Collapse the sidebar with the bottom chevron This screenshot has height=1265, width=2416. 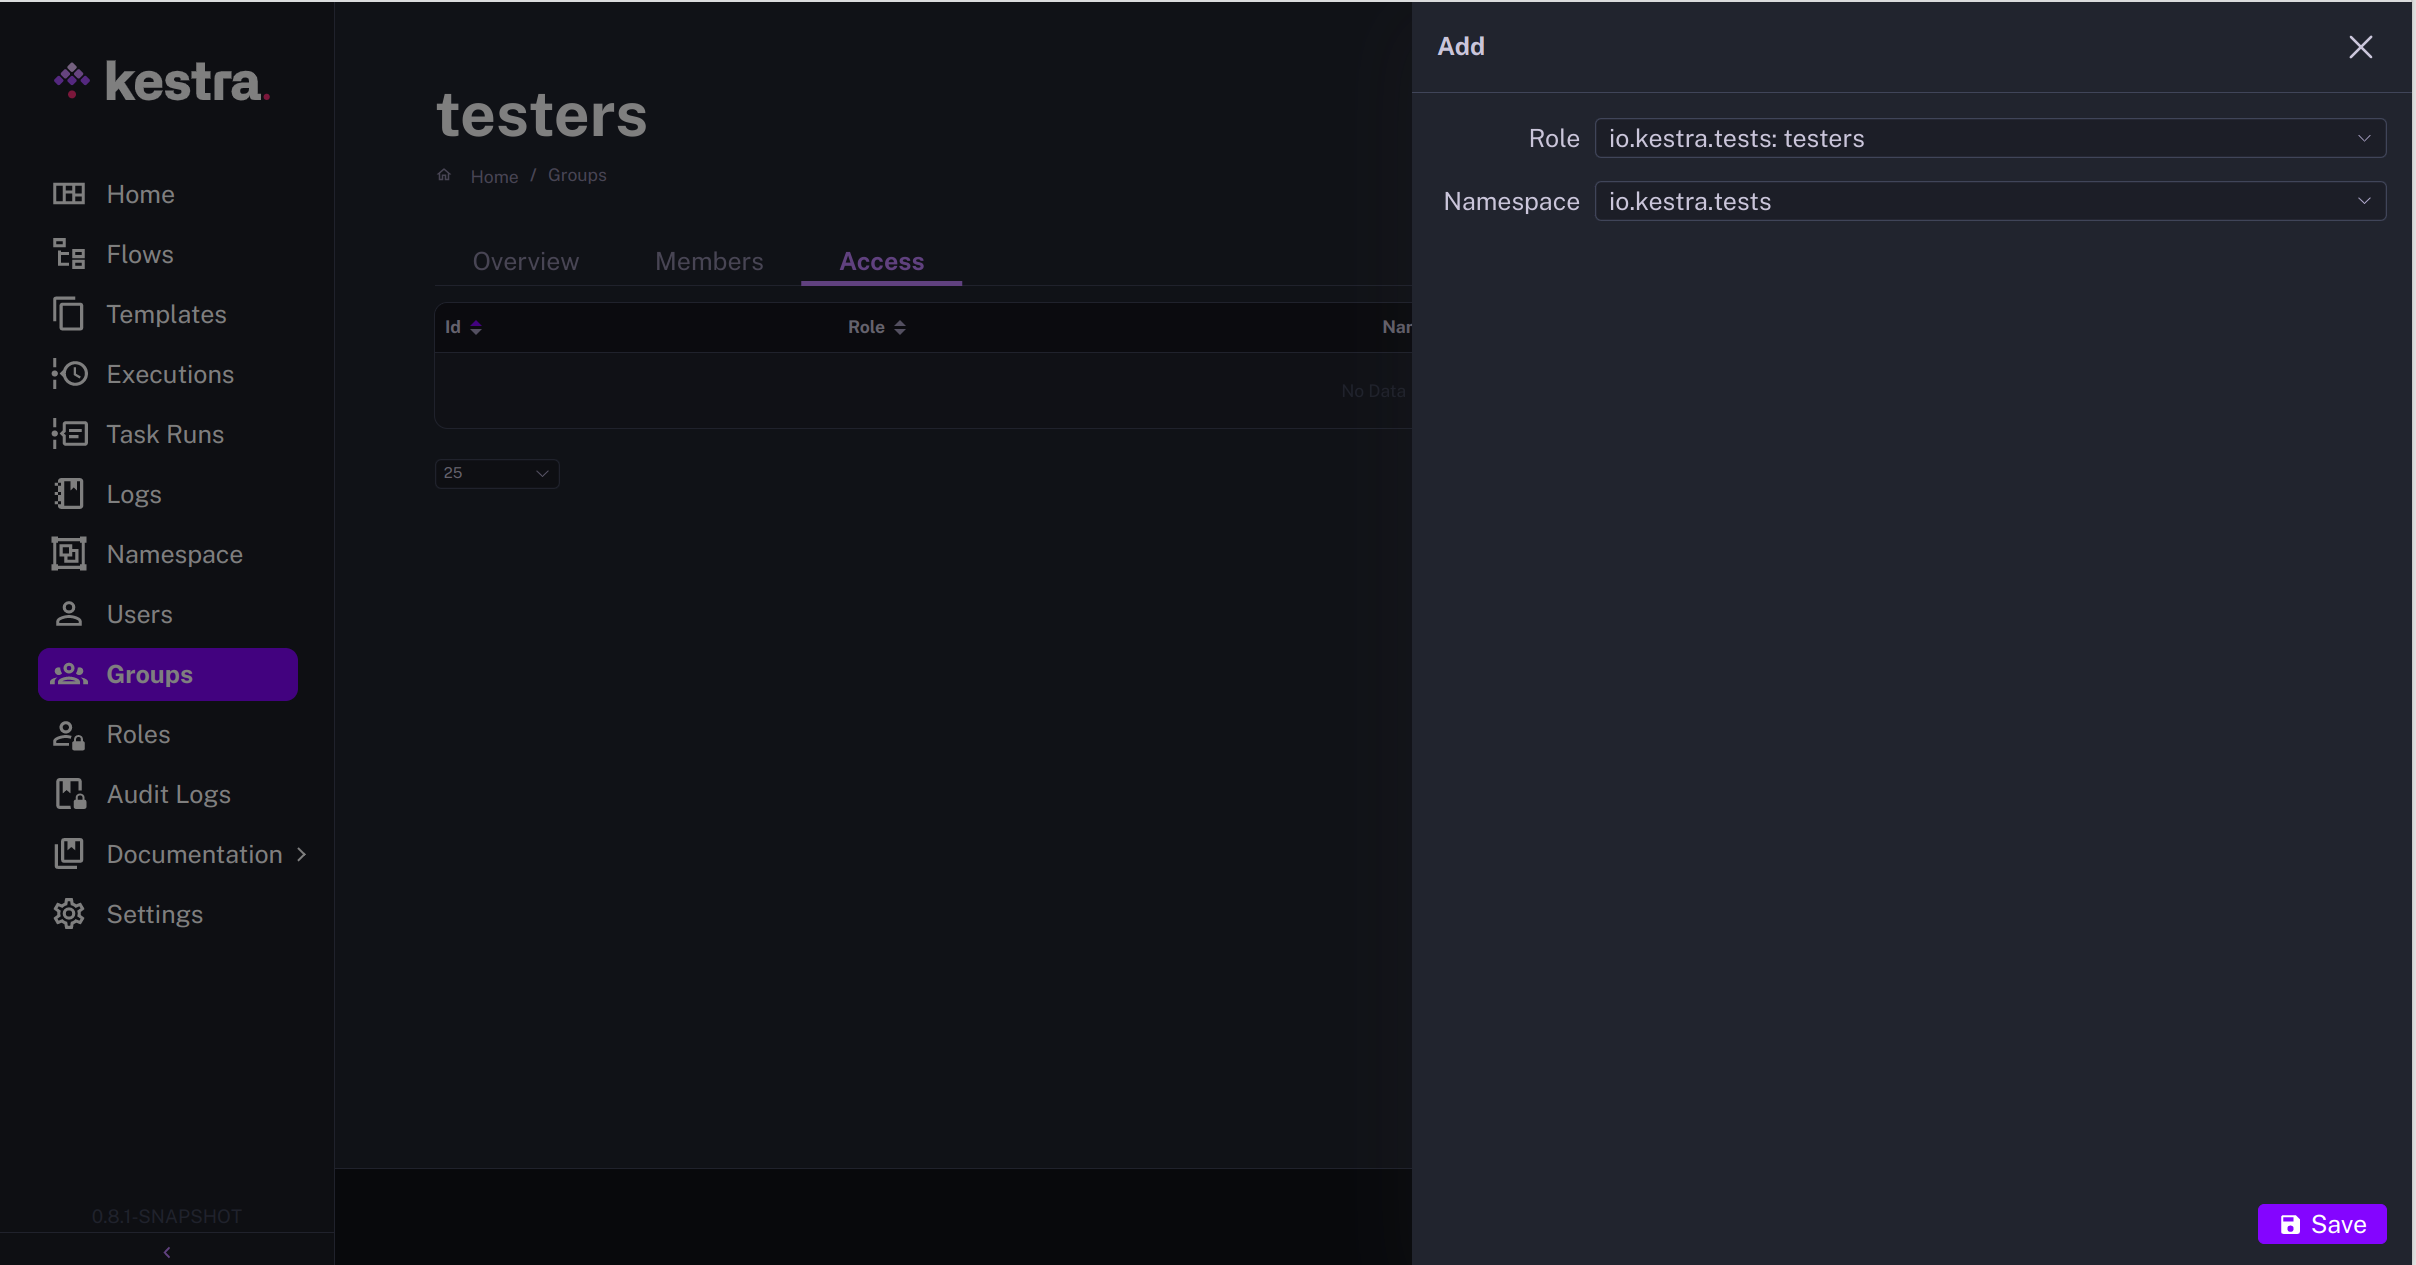(167, 1252)
